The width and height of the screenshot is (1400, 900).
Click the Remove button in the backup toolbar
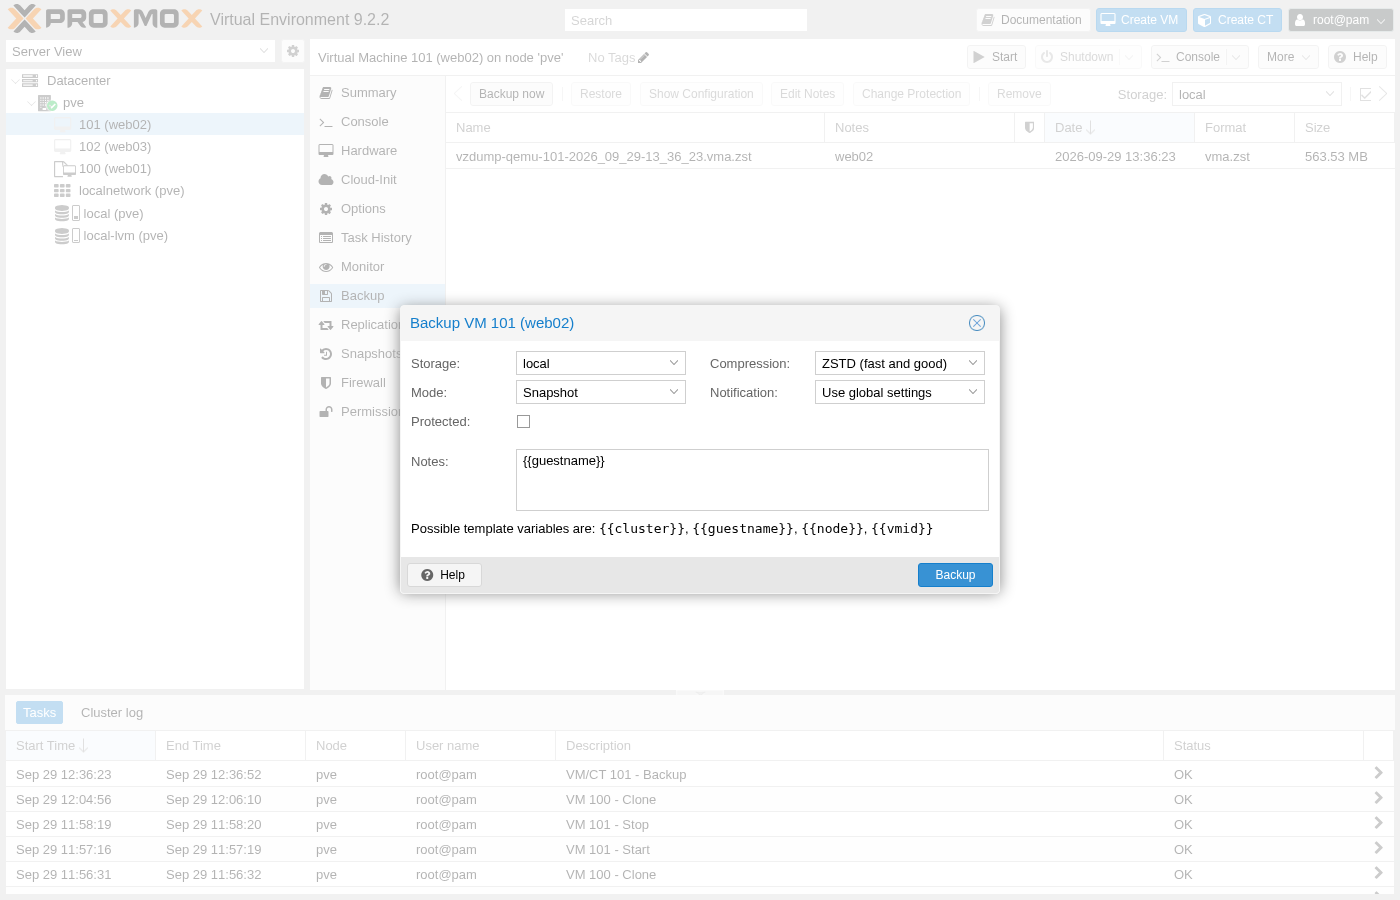pos(1019,94)
